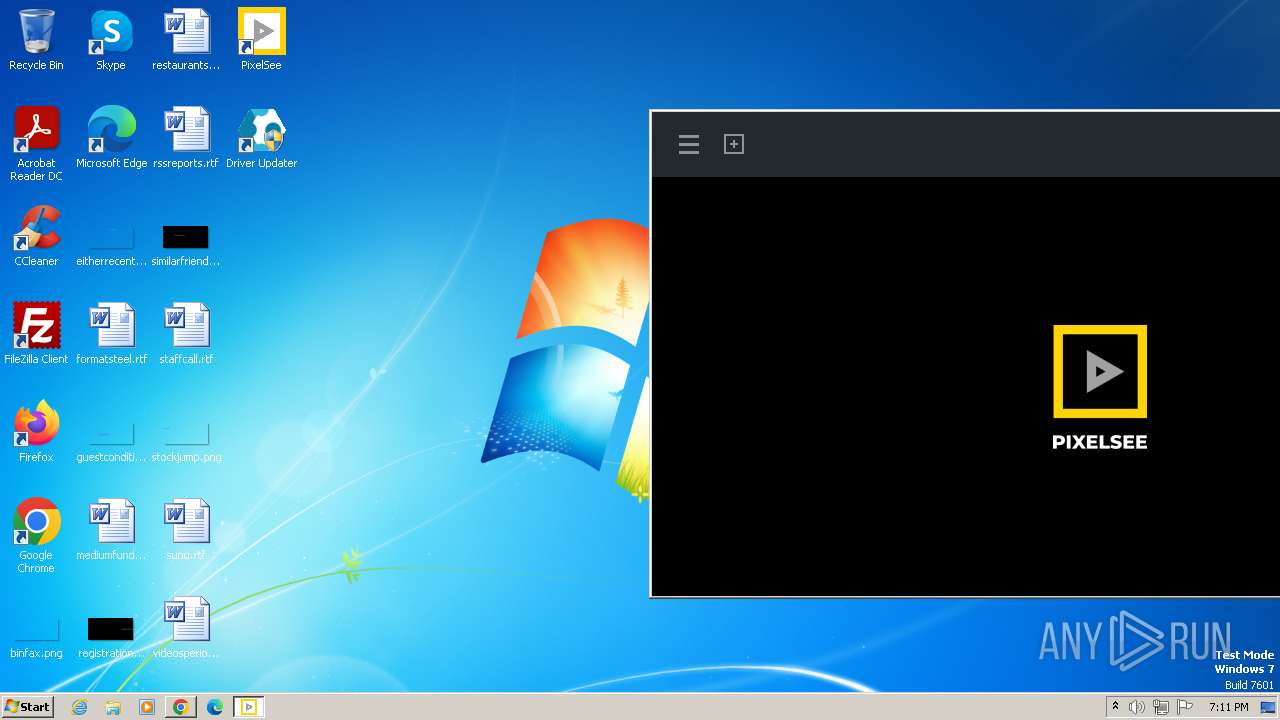Select the binfax.png file
1280x720 pixels.
point(36,640)
